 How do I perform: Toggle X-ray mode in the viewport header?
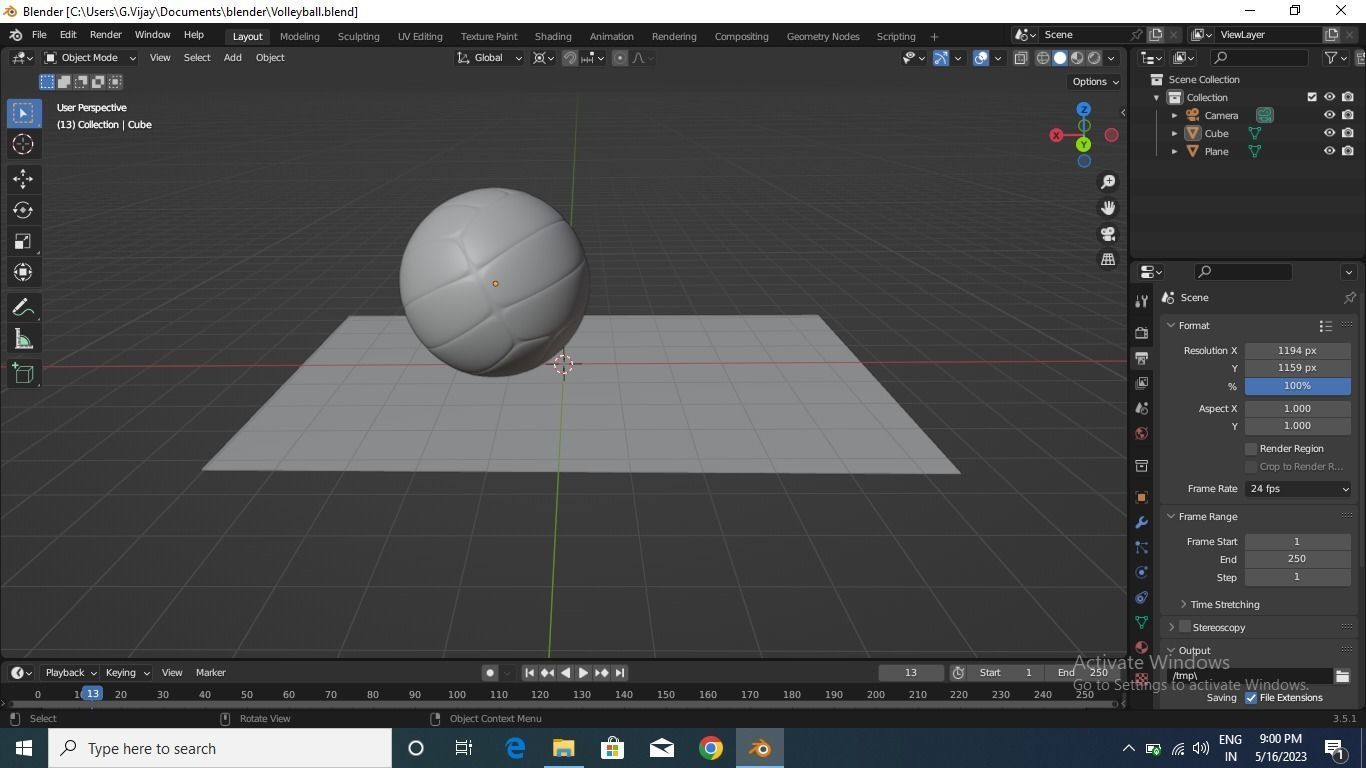(1020, 58)
